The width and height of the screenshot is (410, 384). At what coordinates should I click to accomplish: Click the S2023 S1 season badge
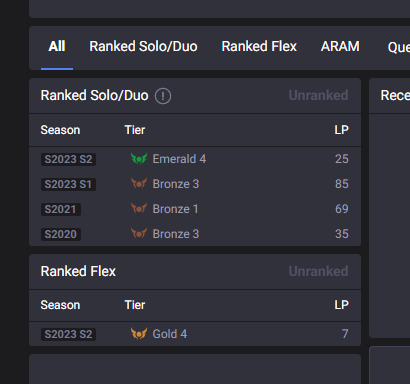click(x=68, y=184)
